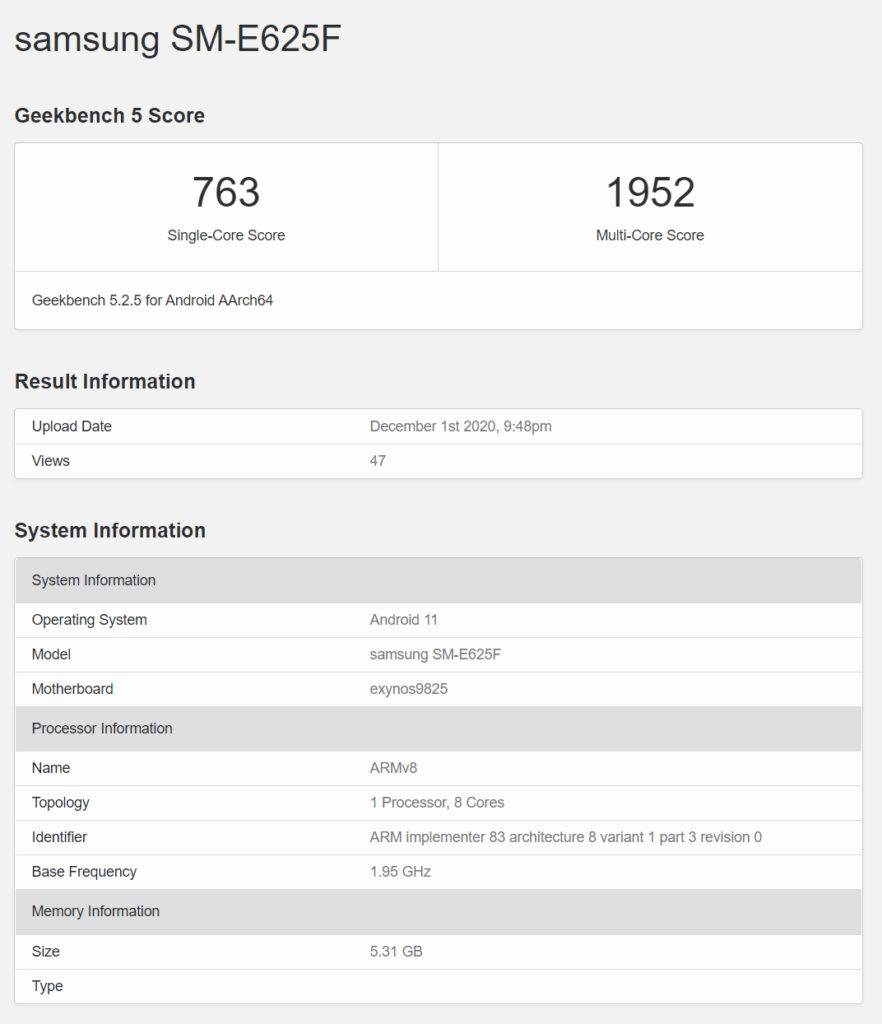Click the Name row label
This screenshot has width=882, height=1024.
click(51, 768)
